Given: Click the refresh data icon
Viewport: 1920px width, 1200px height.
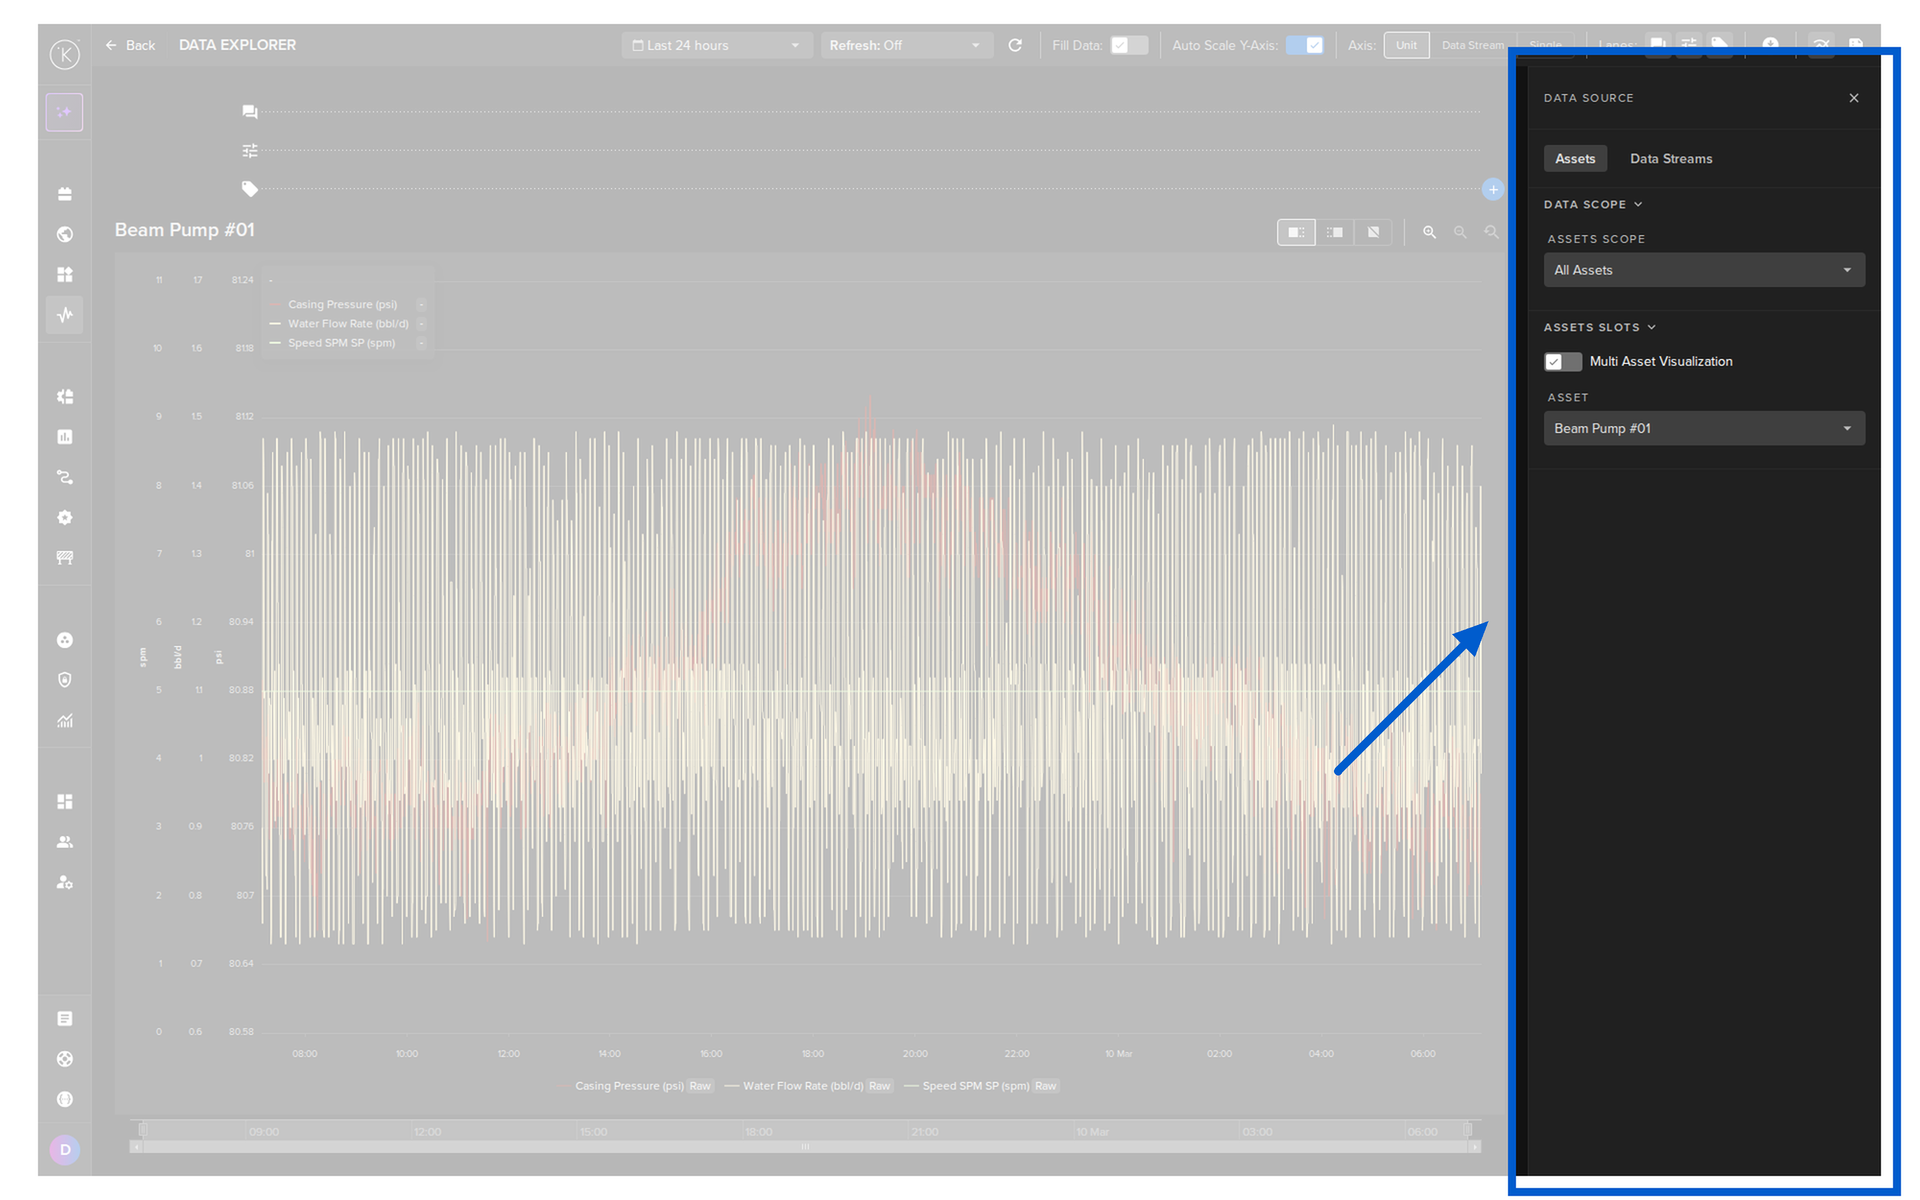Looking at the screenshot, I should [1015, 45].
